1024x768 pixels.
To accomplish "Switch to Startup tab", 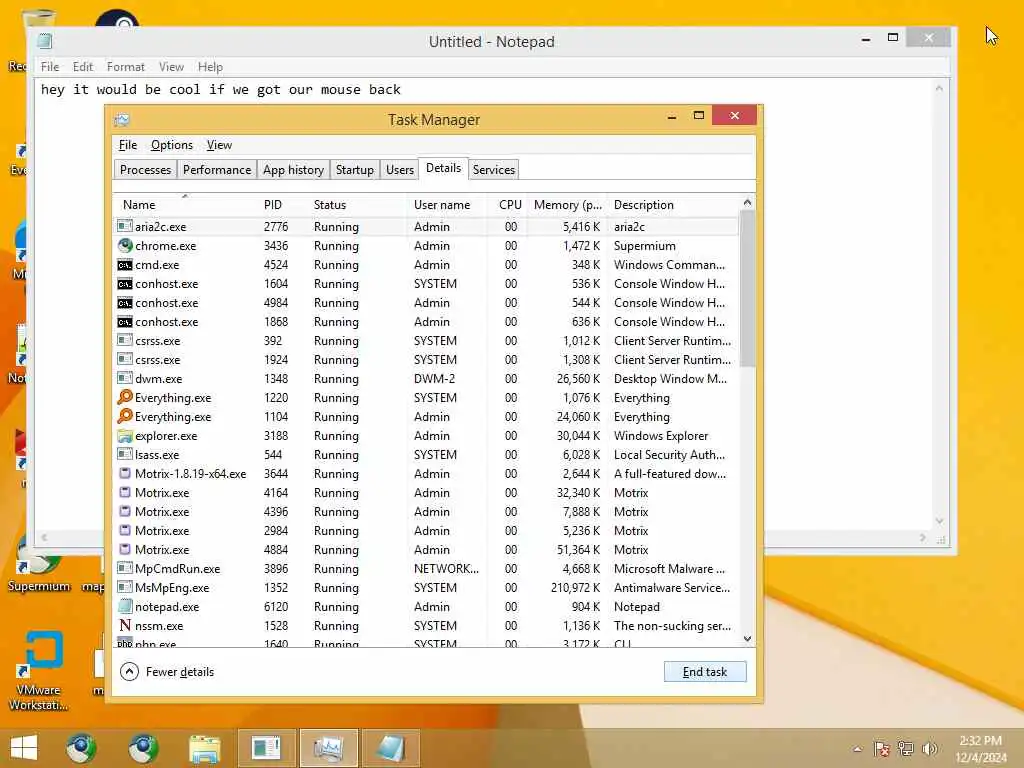I will pos(355,170).
